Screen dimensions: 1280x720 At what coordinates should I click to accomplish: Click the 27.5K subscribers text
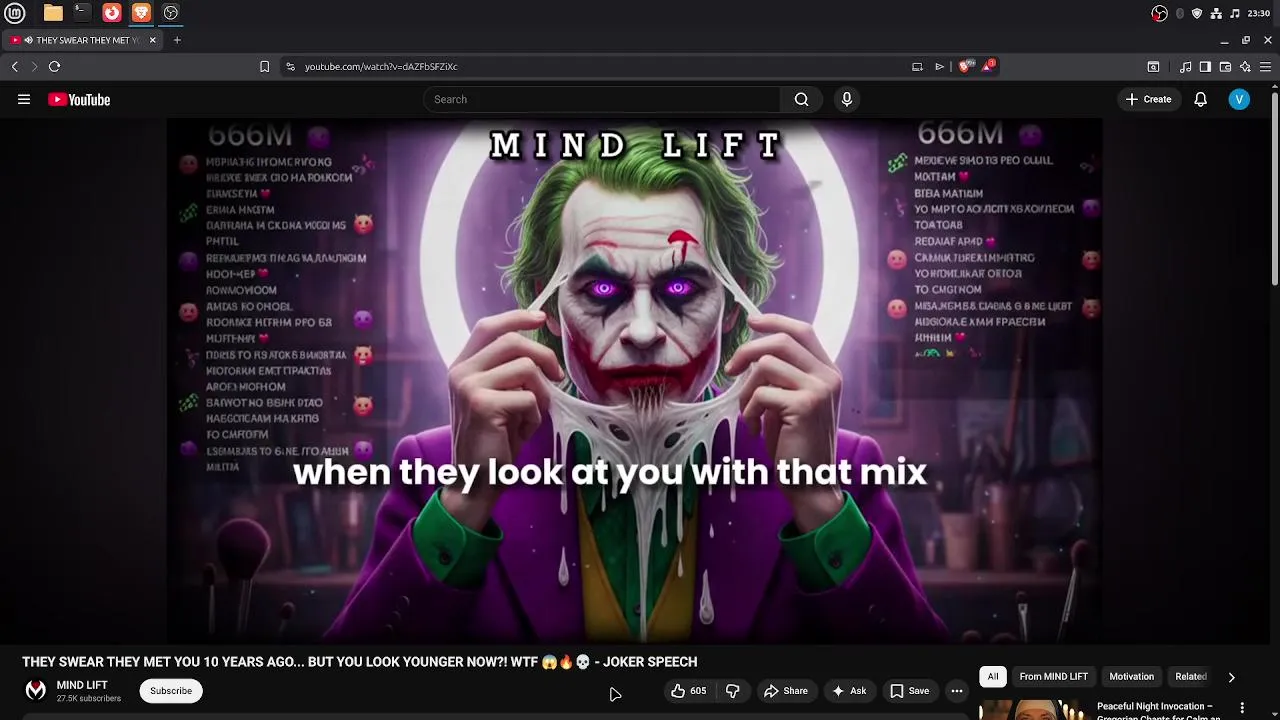pos(88,698)
